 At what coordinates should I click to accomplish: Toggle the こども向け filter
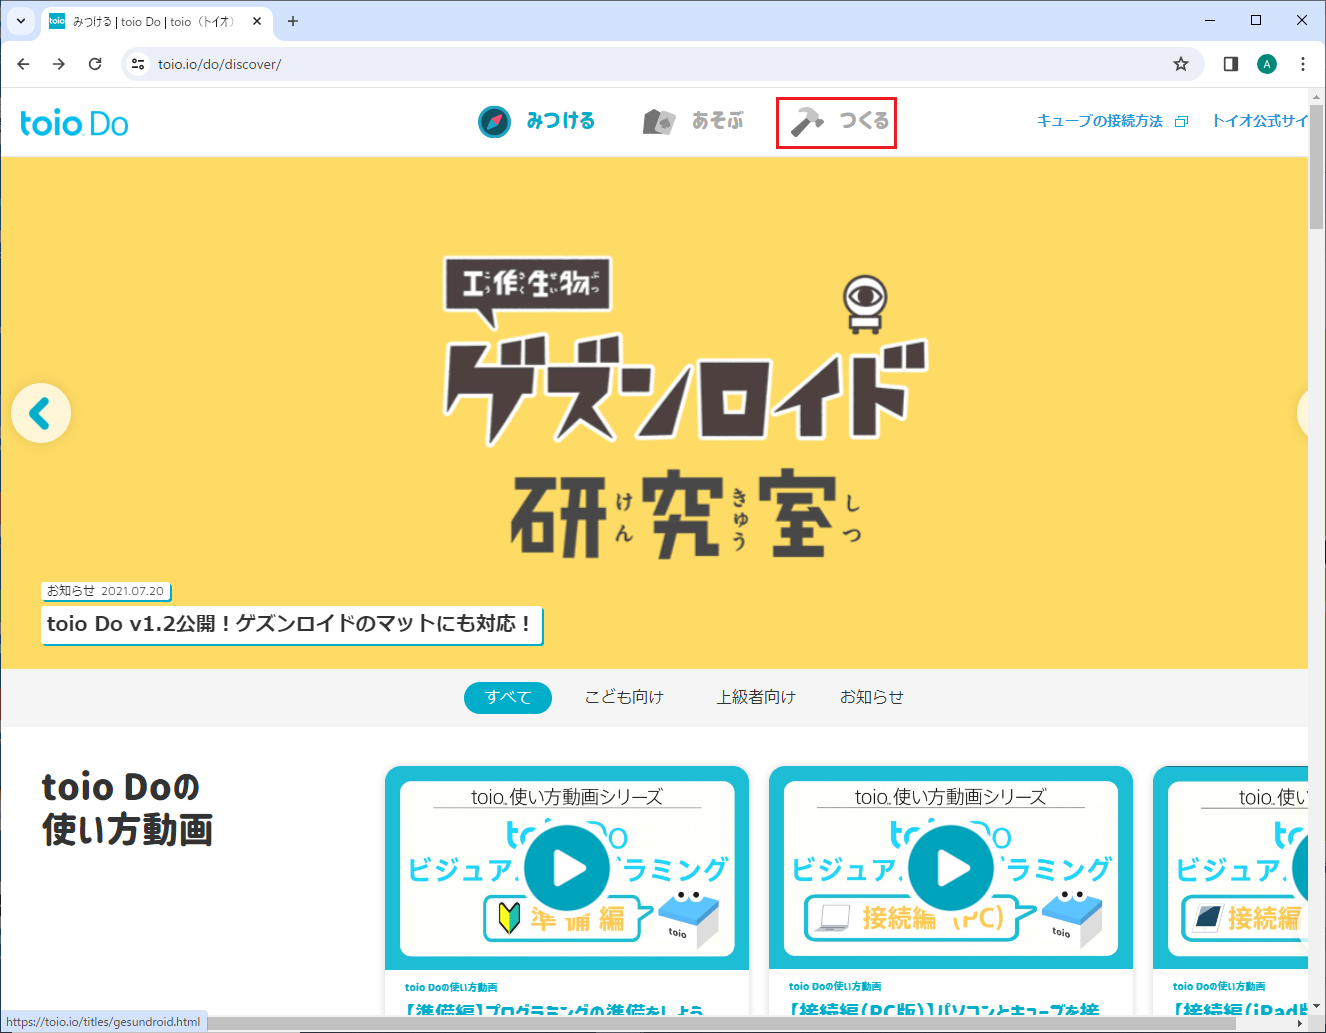coord(624,697)
